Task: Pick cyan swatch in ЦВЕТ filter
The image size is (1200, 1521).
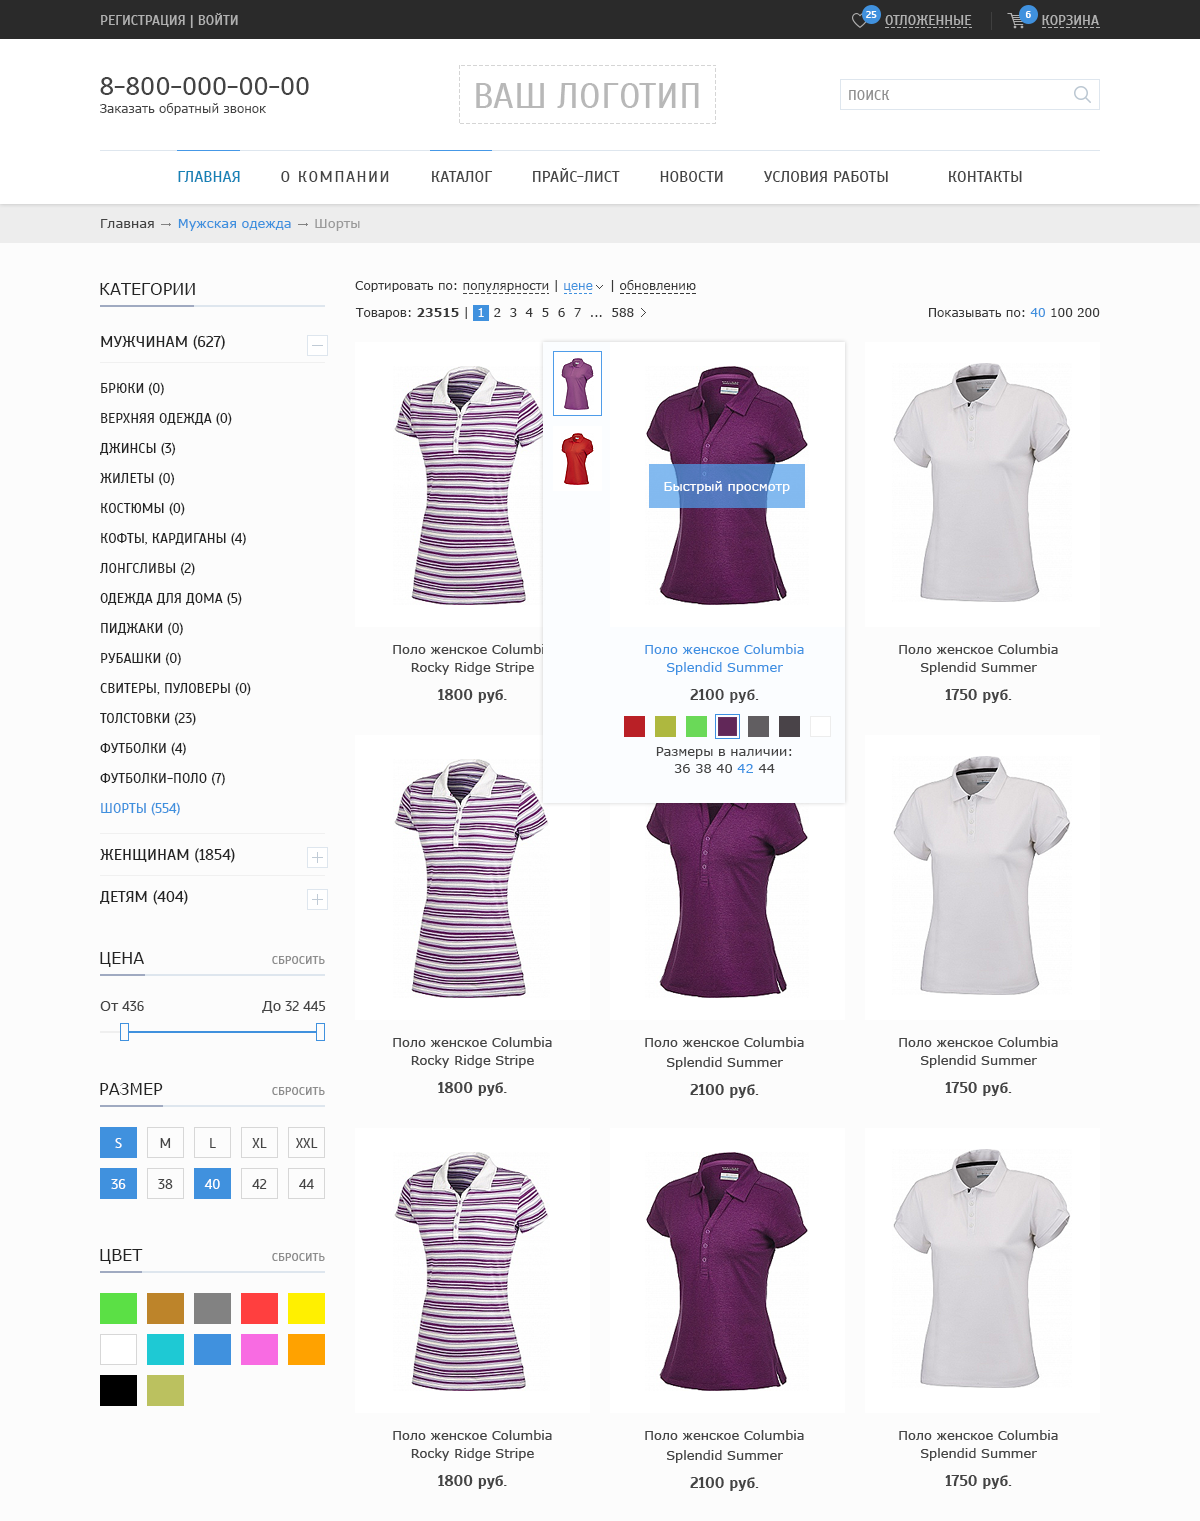Action: (x=165, y=1349)
